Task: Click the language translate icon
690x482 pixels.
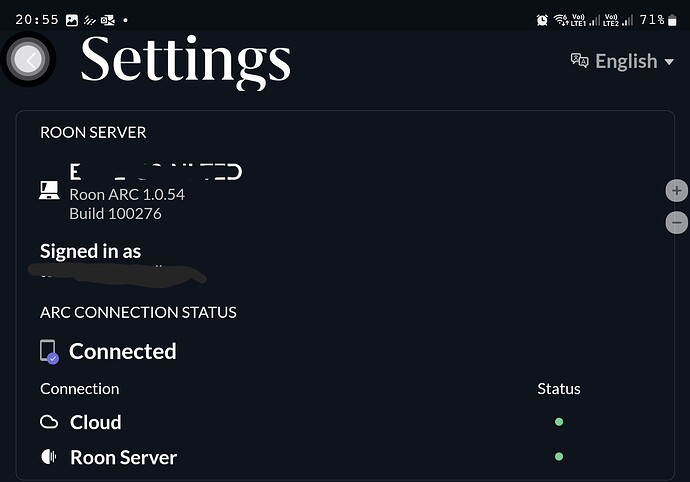Action: [580, 60]
